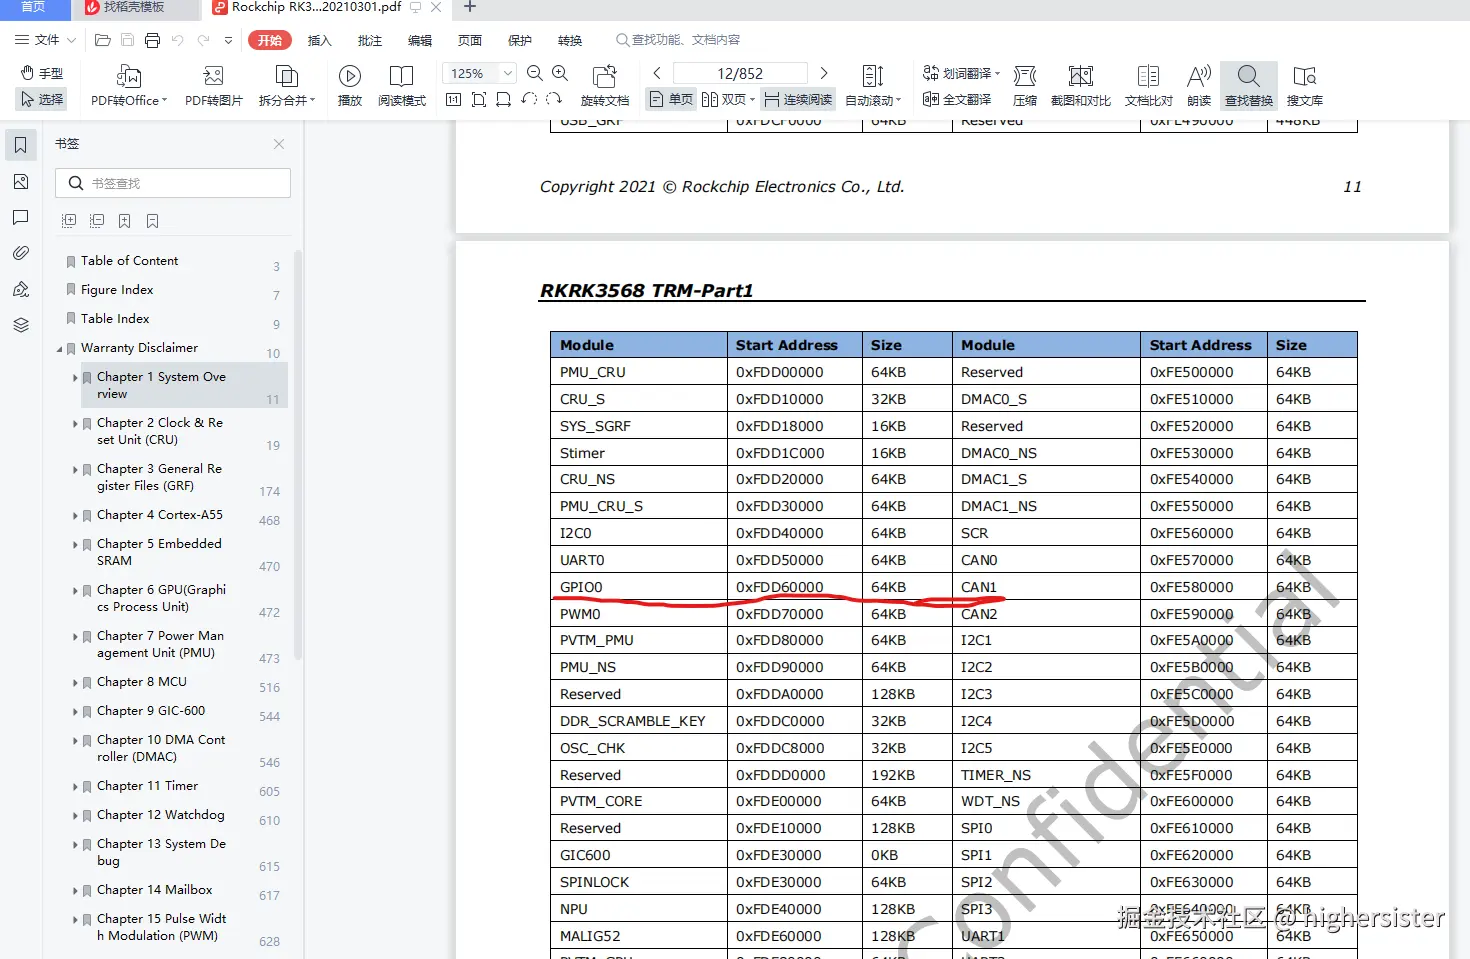Show the thumbnails panel in the sidebar
Screen dimensions: 1470x959
[x=21, y=181]
